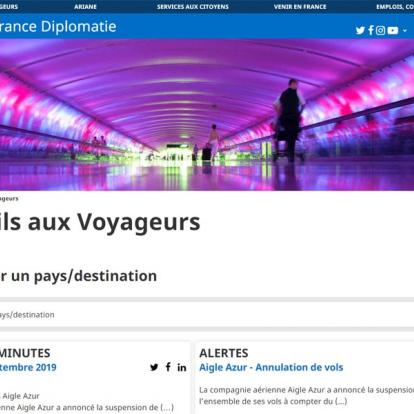This screenshot has width=414, height=414.
Task: Share the news item on LinkedIn
Action: coord(182,367)
